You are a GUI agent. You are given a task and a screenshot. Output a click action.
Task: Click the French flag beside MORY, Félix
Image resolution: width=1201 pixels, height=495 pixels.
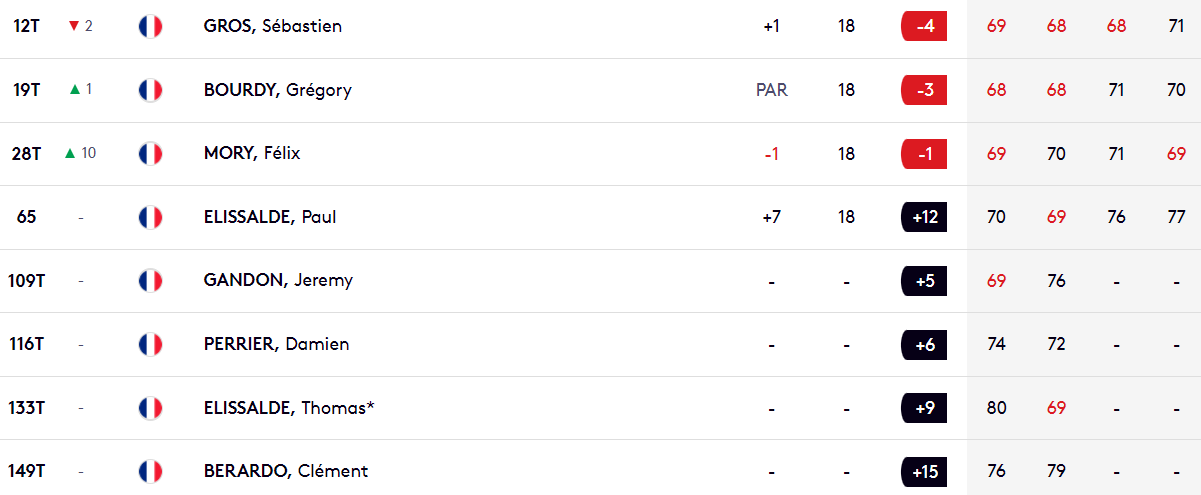tap(150, 153)
